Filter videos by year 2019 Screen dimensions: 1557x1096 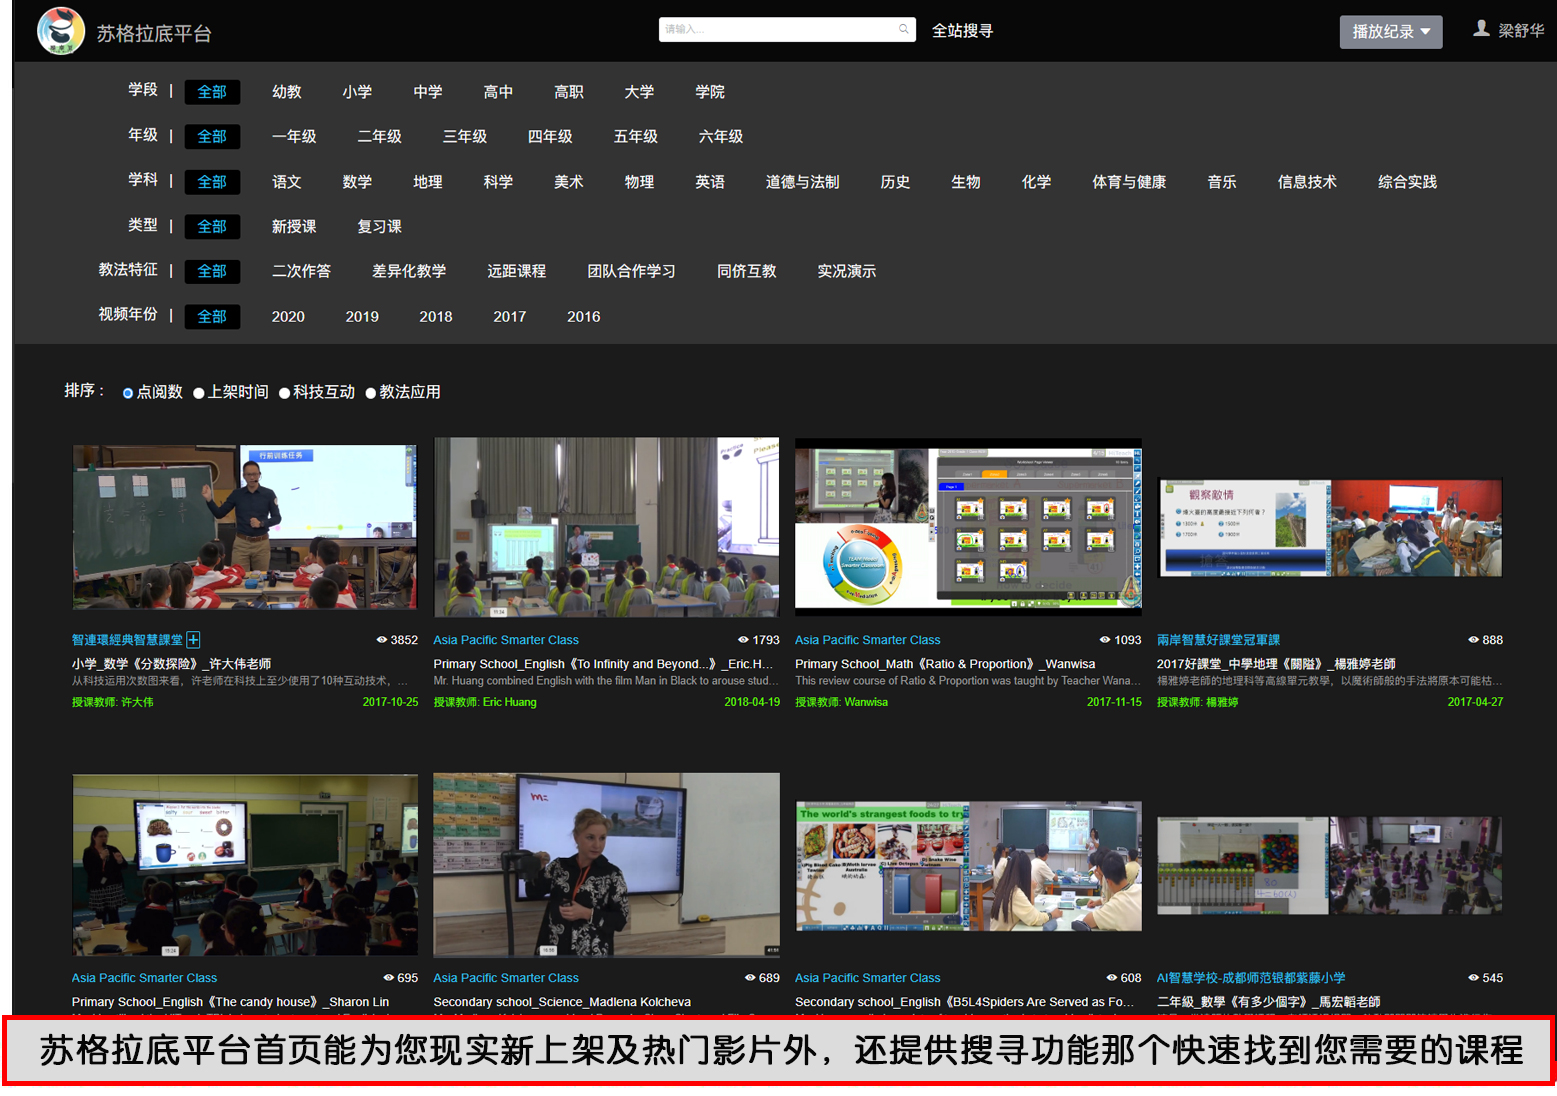pos(362,317)
